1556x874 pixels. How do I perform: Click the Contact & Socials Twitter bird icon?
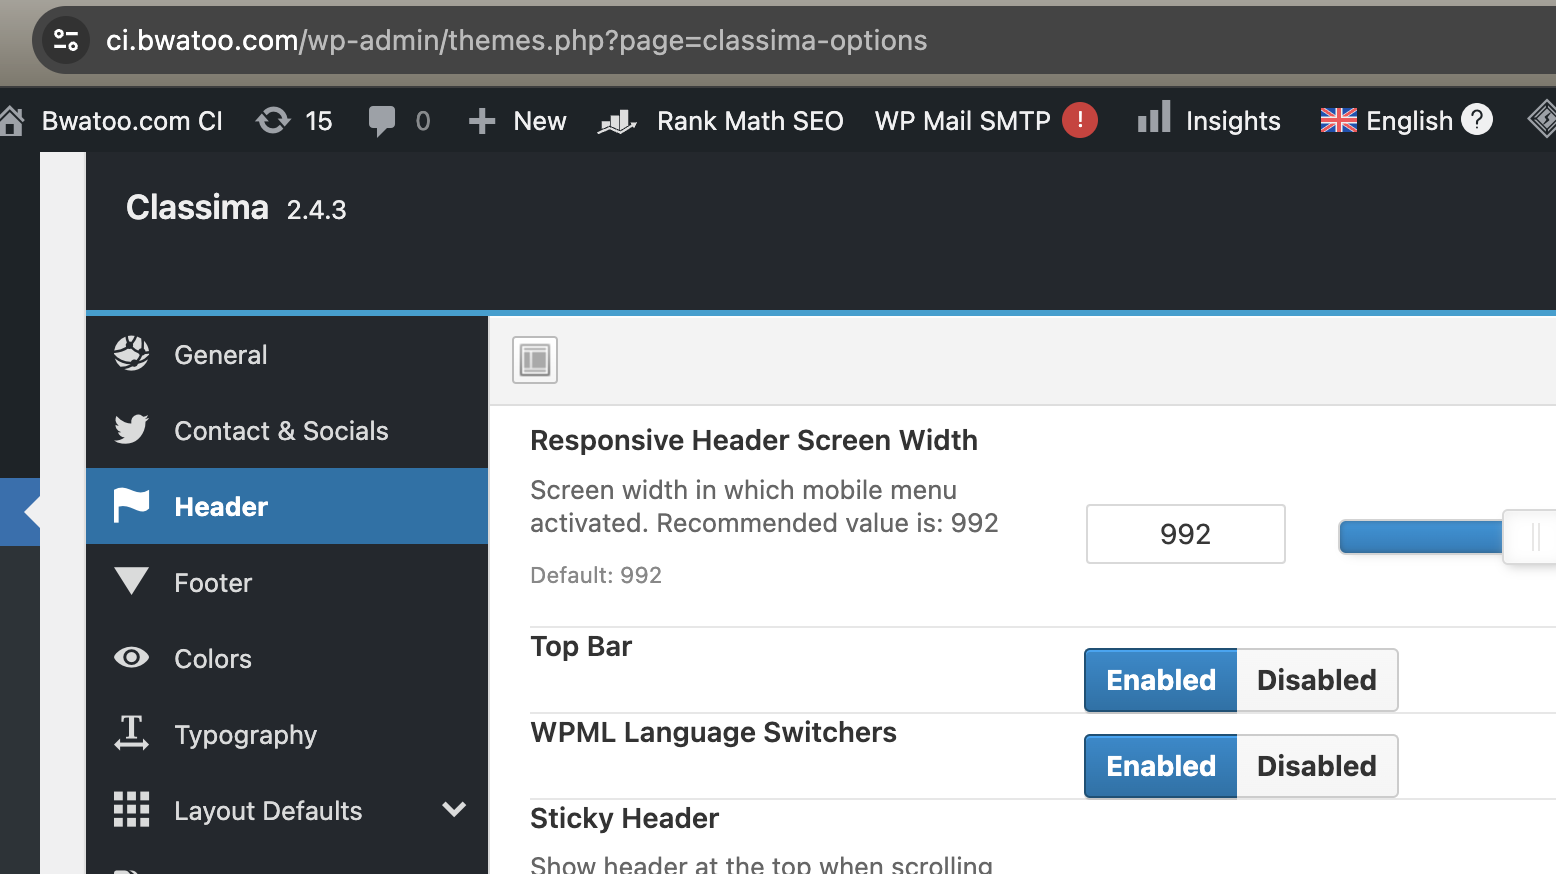pyautogui.click(x=131, y=429)
